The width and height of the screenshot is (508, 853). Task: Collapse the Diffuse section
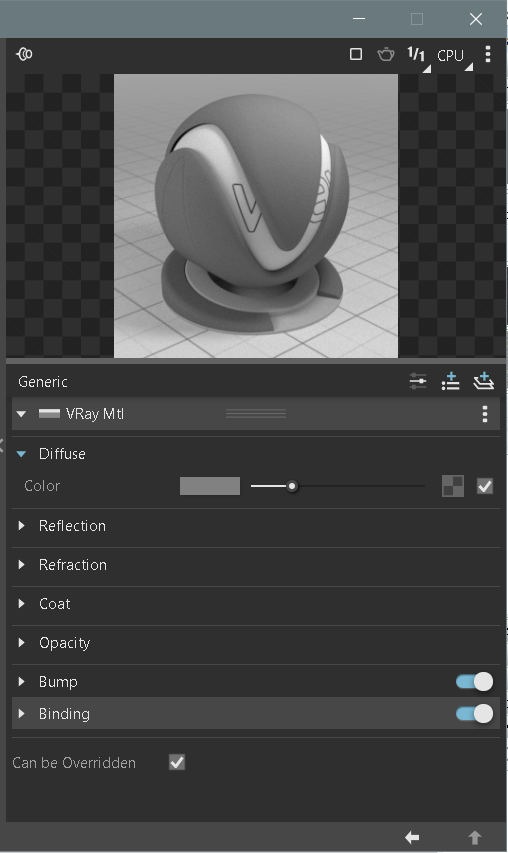[22, 454]
